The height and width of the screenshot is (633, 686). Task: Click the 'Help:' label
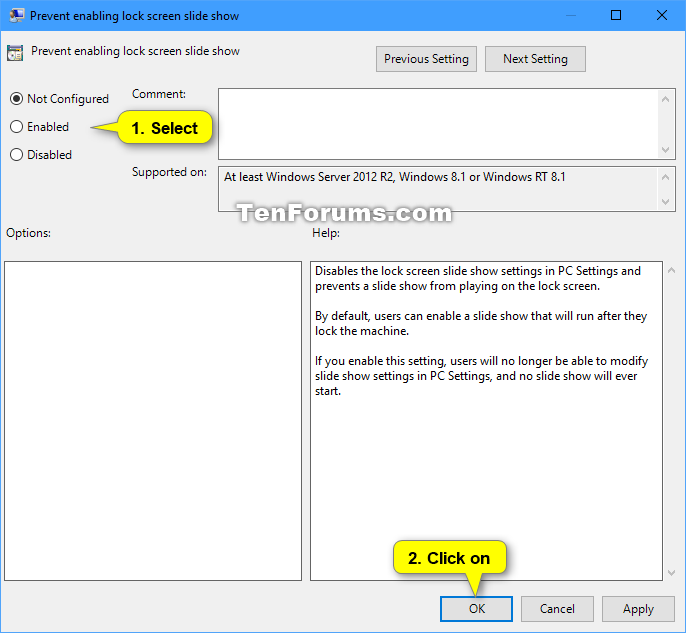(326, 233)
